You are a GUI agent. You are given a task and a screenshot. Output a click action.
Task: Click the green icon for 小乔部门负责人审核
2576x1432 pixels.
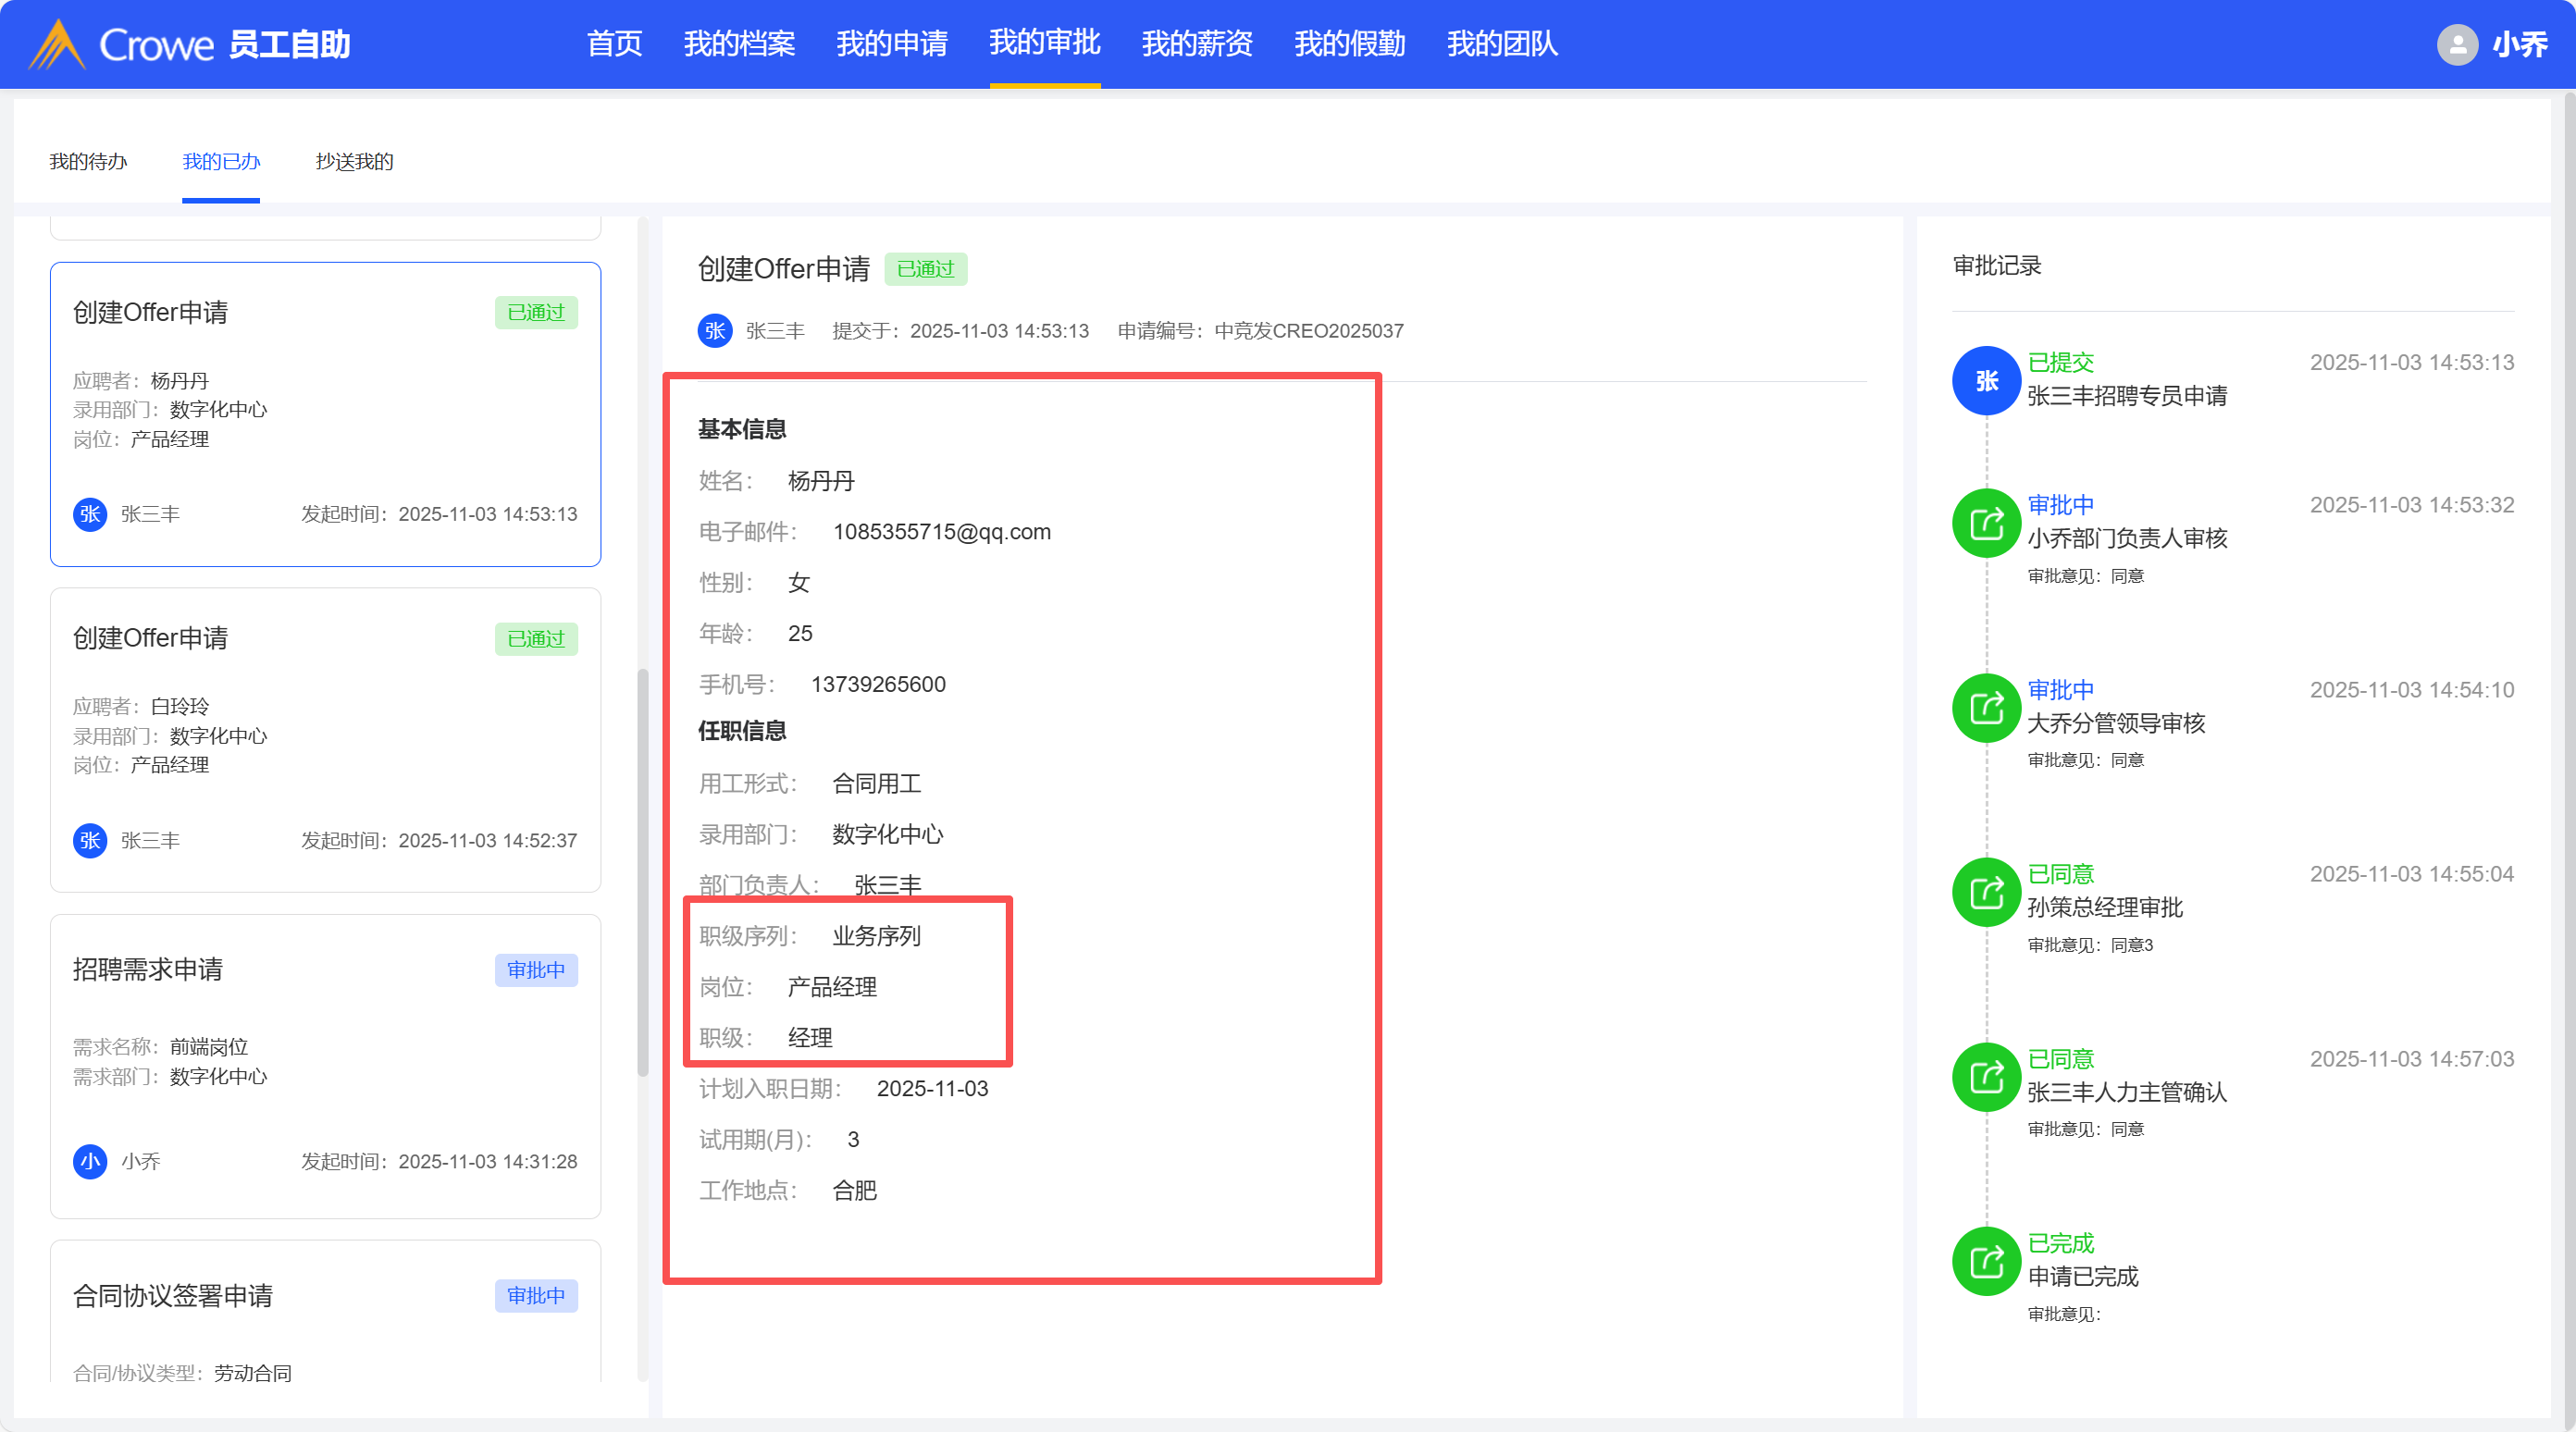click(1985, 523)
